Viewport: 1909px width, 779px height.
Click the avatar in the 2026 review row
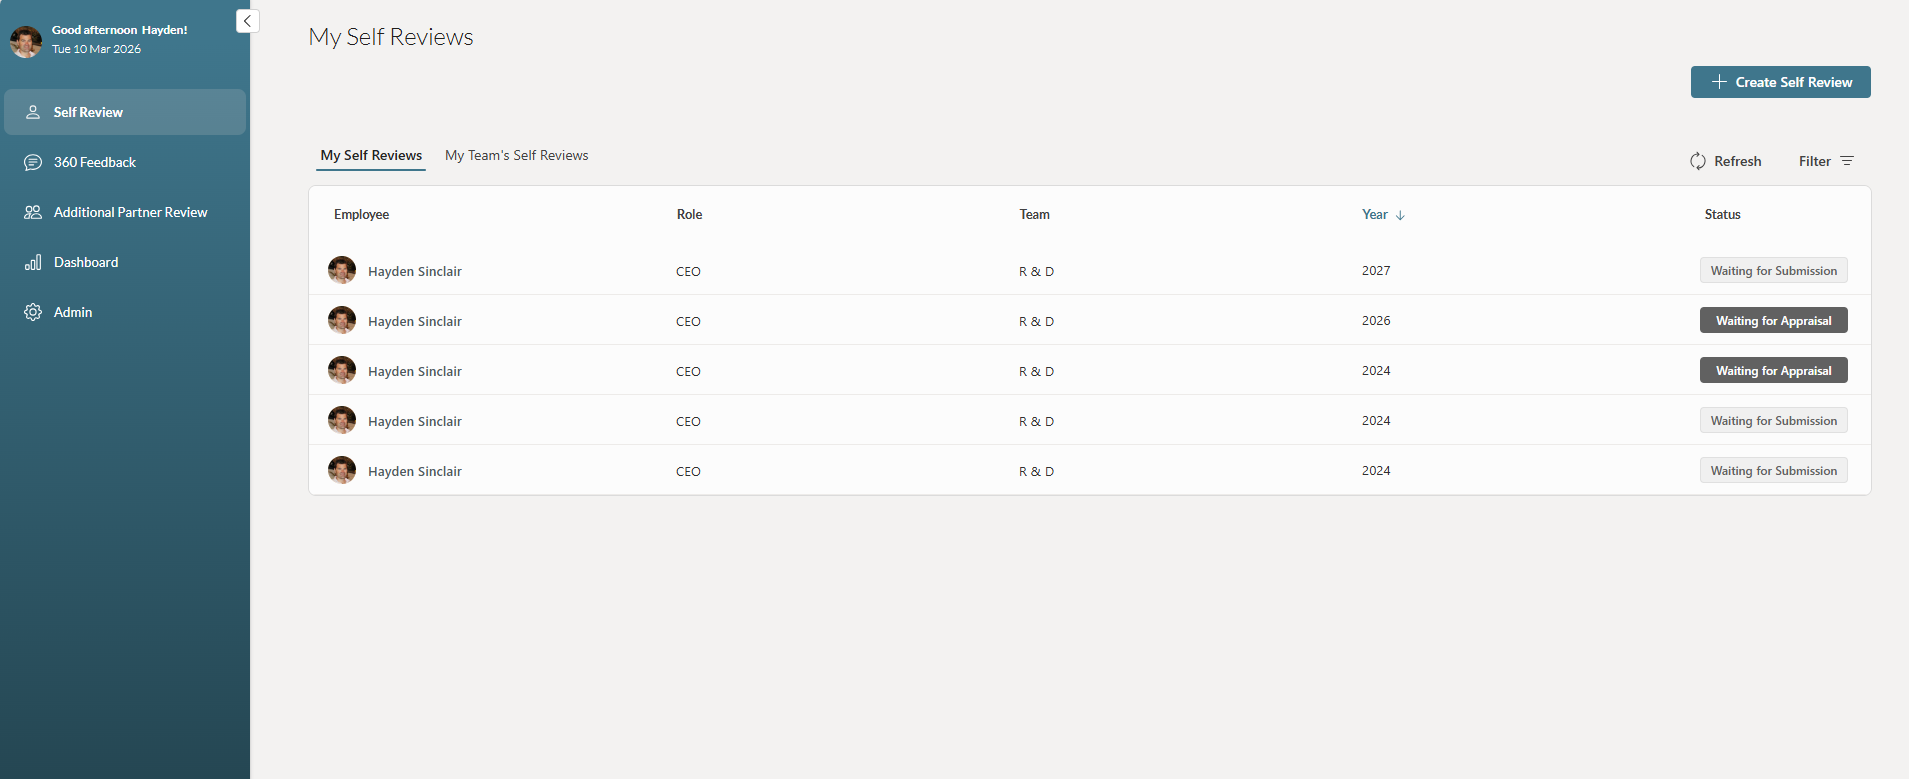(342, 320)
